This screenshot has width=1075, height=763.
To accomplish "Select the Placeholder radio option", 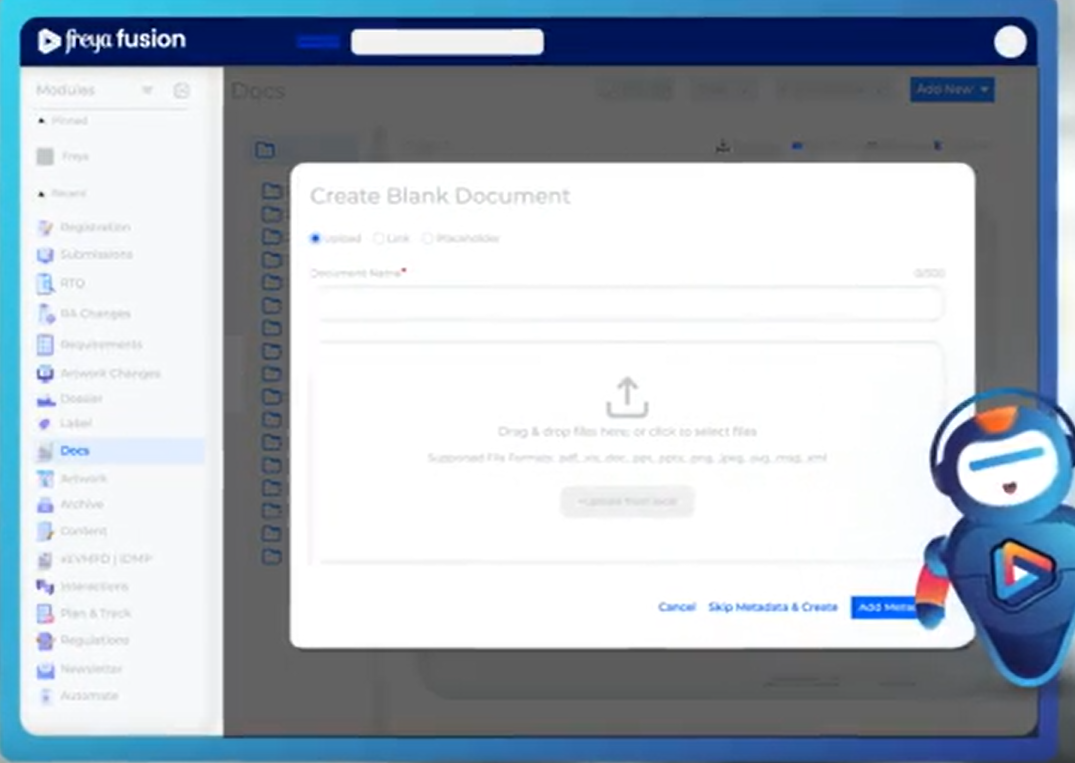I will 428,239.
